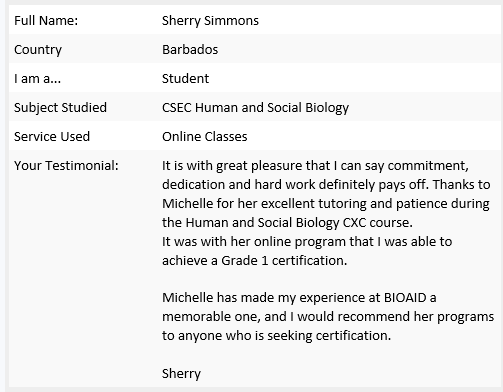Select the Student value

pyautogui.click(x=185, y=79)
